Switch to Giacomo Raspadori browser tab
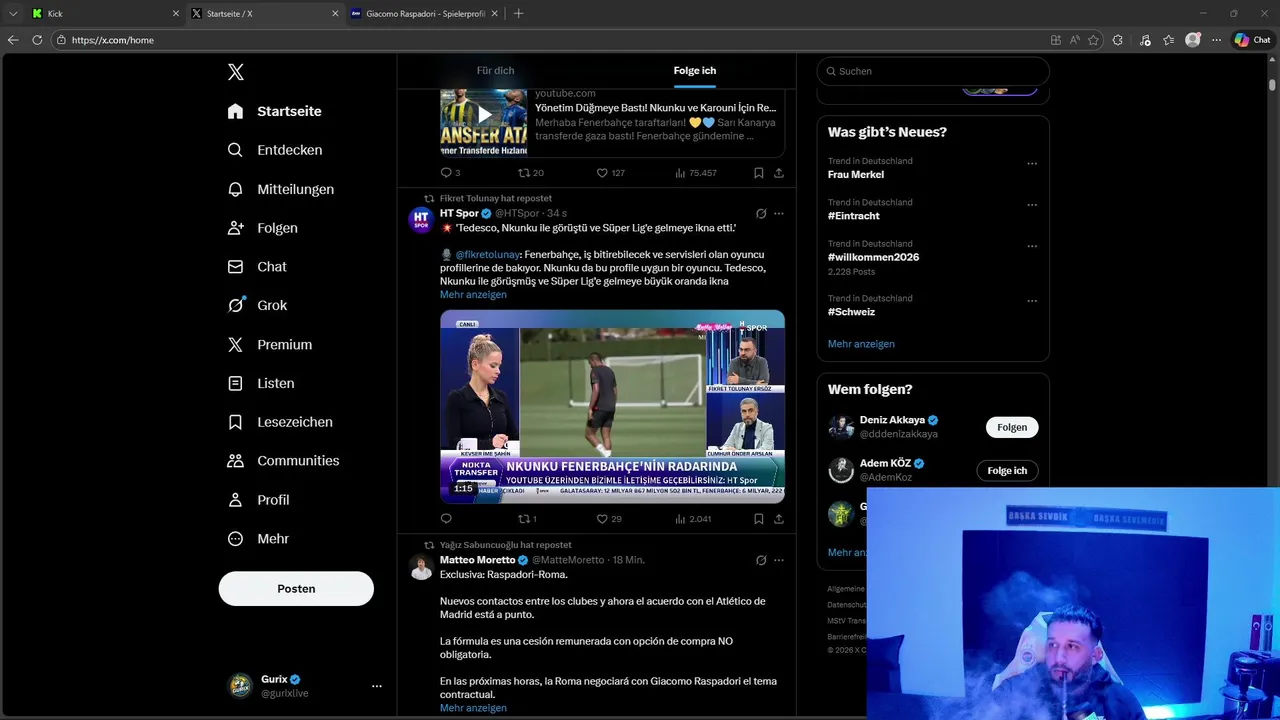The height and width of the screenshot is (720, 1280). [x=424, y=13]
